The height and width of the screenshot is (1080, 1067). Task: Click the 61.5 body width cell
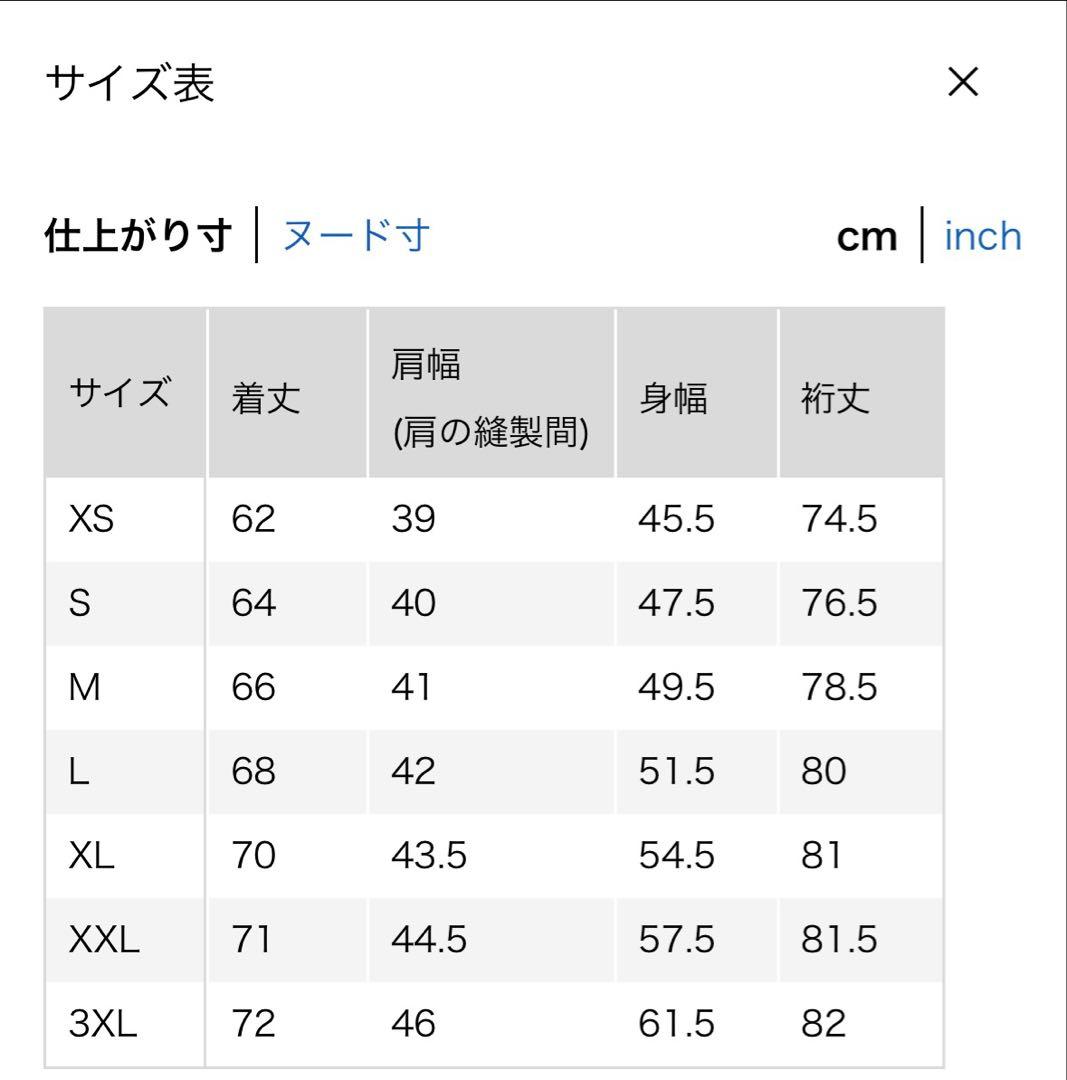[x=676, y=1024]
